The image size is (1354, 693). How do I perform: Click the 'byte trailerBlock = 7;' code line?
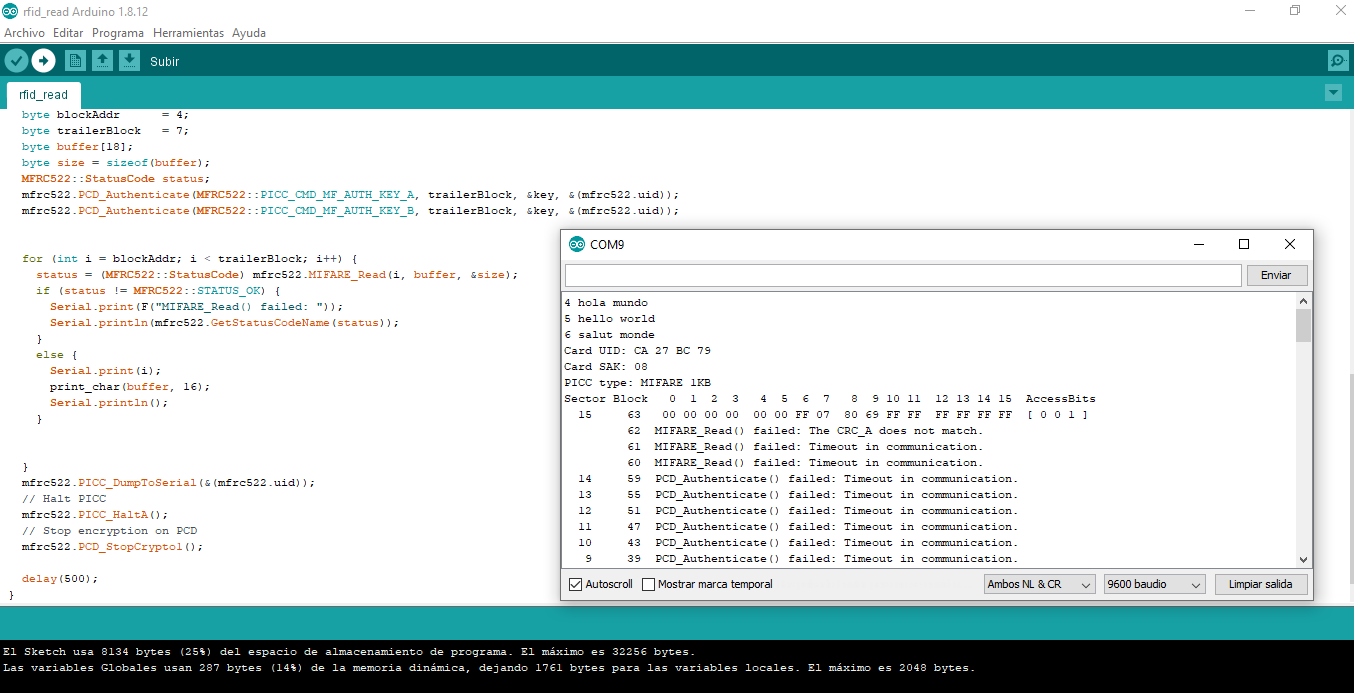(105, 131)
